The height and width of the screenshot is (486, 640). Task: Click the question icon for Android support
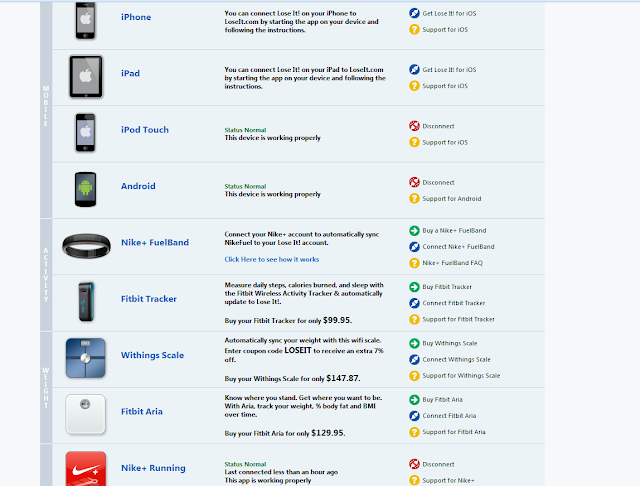(x=414, y=198)
